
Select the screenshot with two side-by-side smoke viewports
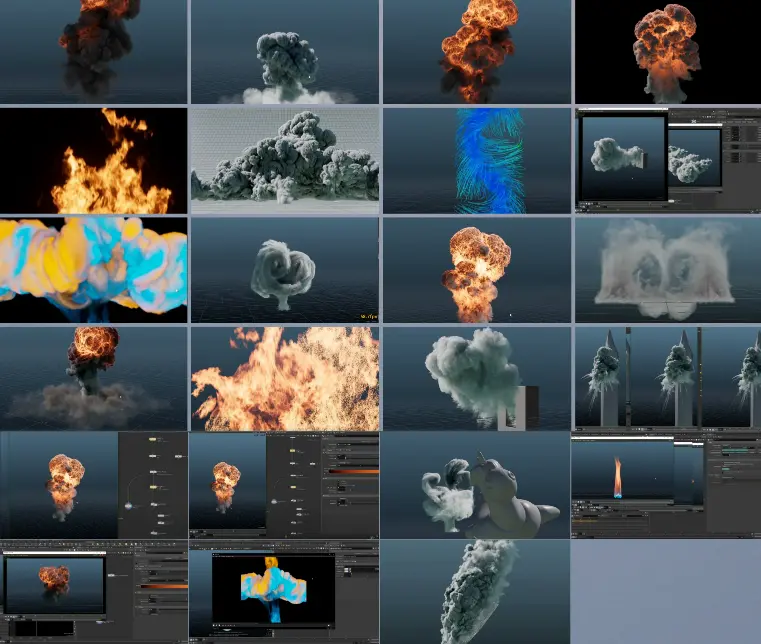pos(668,161)
